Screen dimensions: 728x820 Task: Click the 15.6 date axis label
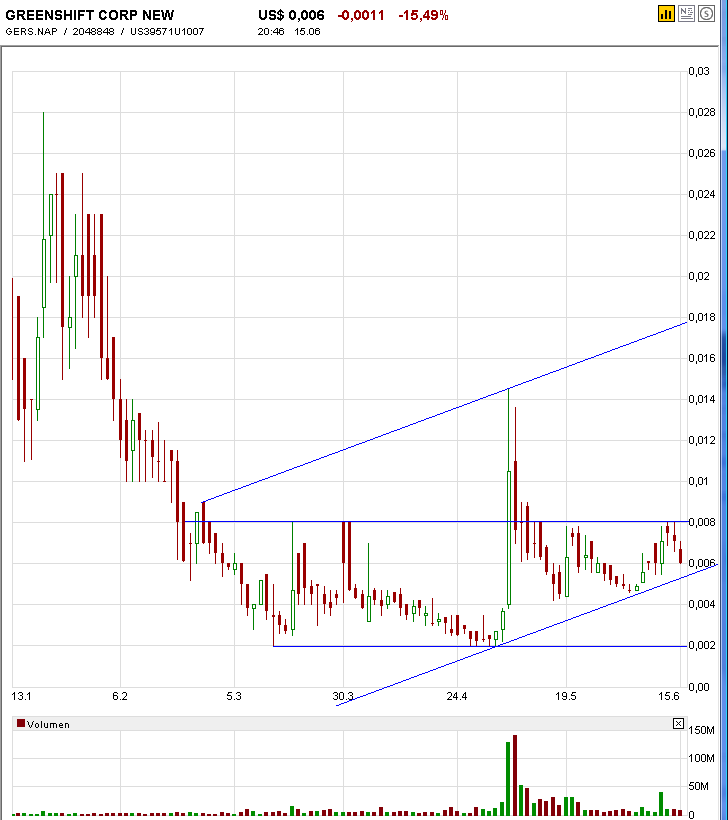(669, 696)
